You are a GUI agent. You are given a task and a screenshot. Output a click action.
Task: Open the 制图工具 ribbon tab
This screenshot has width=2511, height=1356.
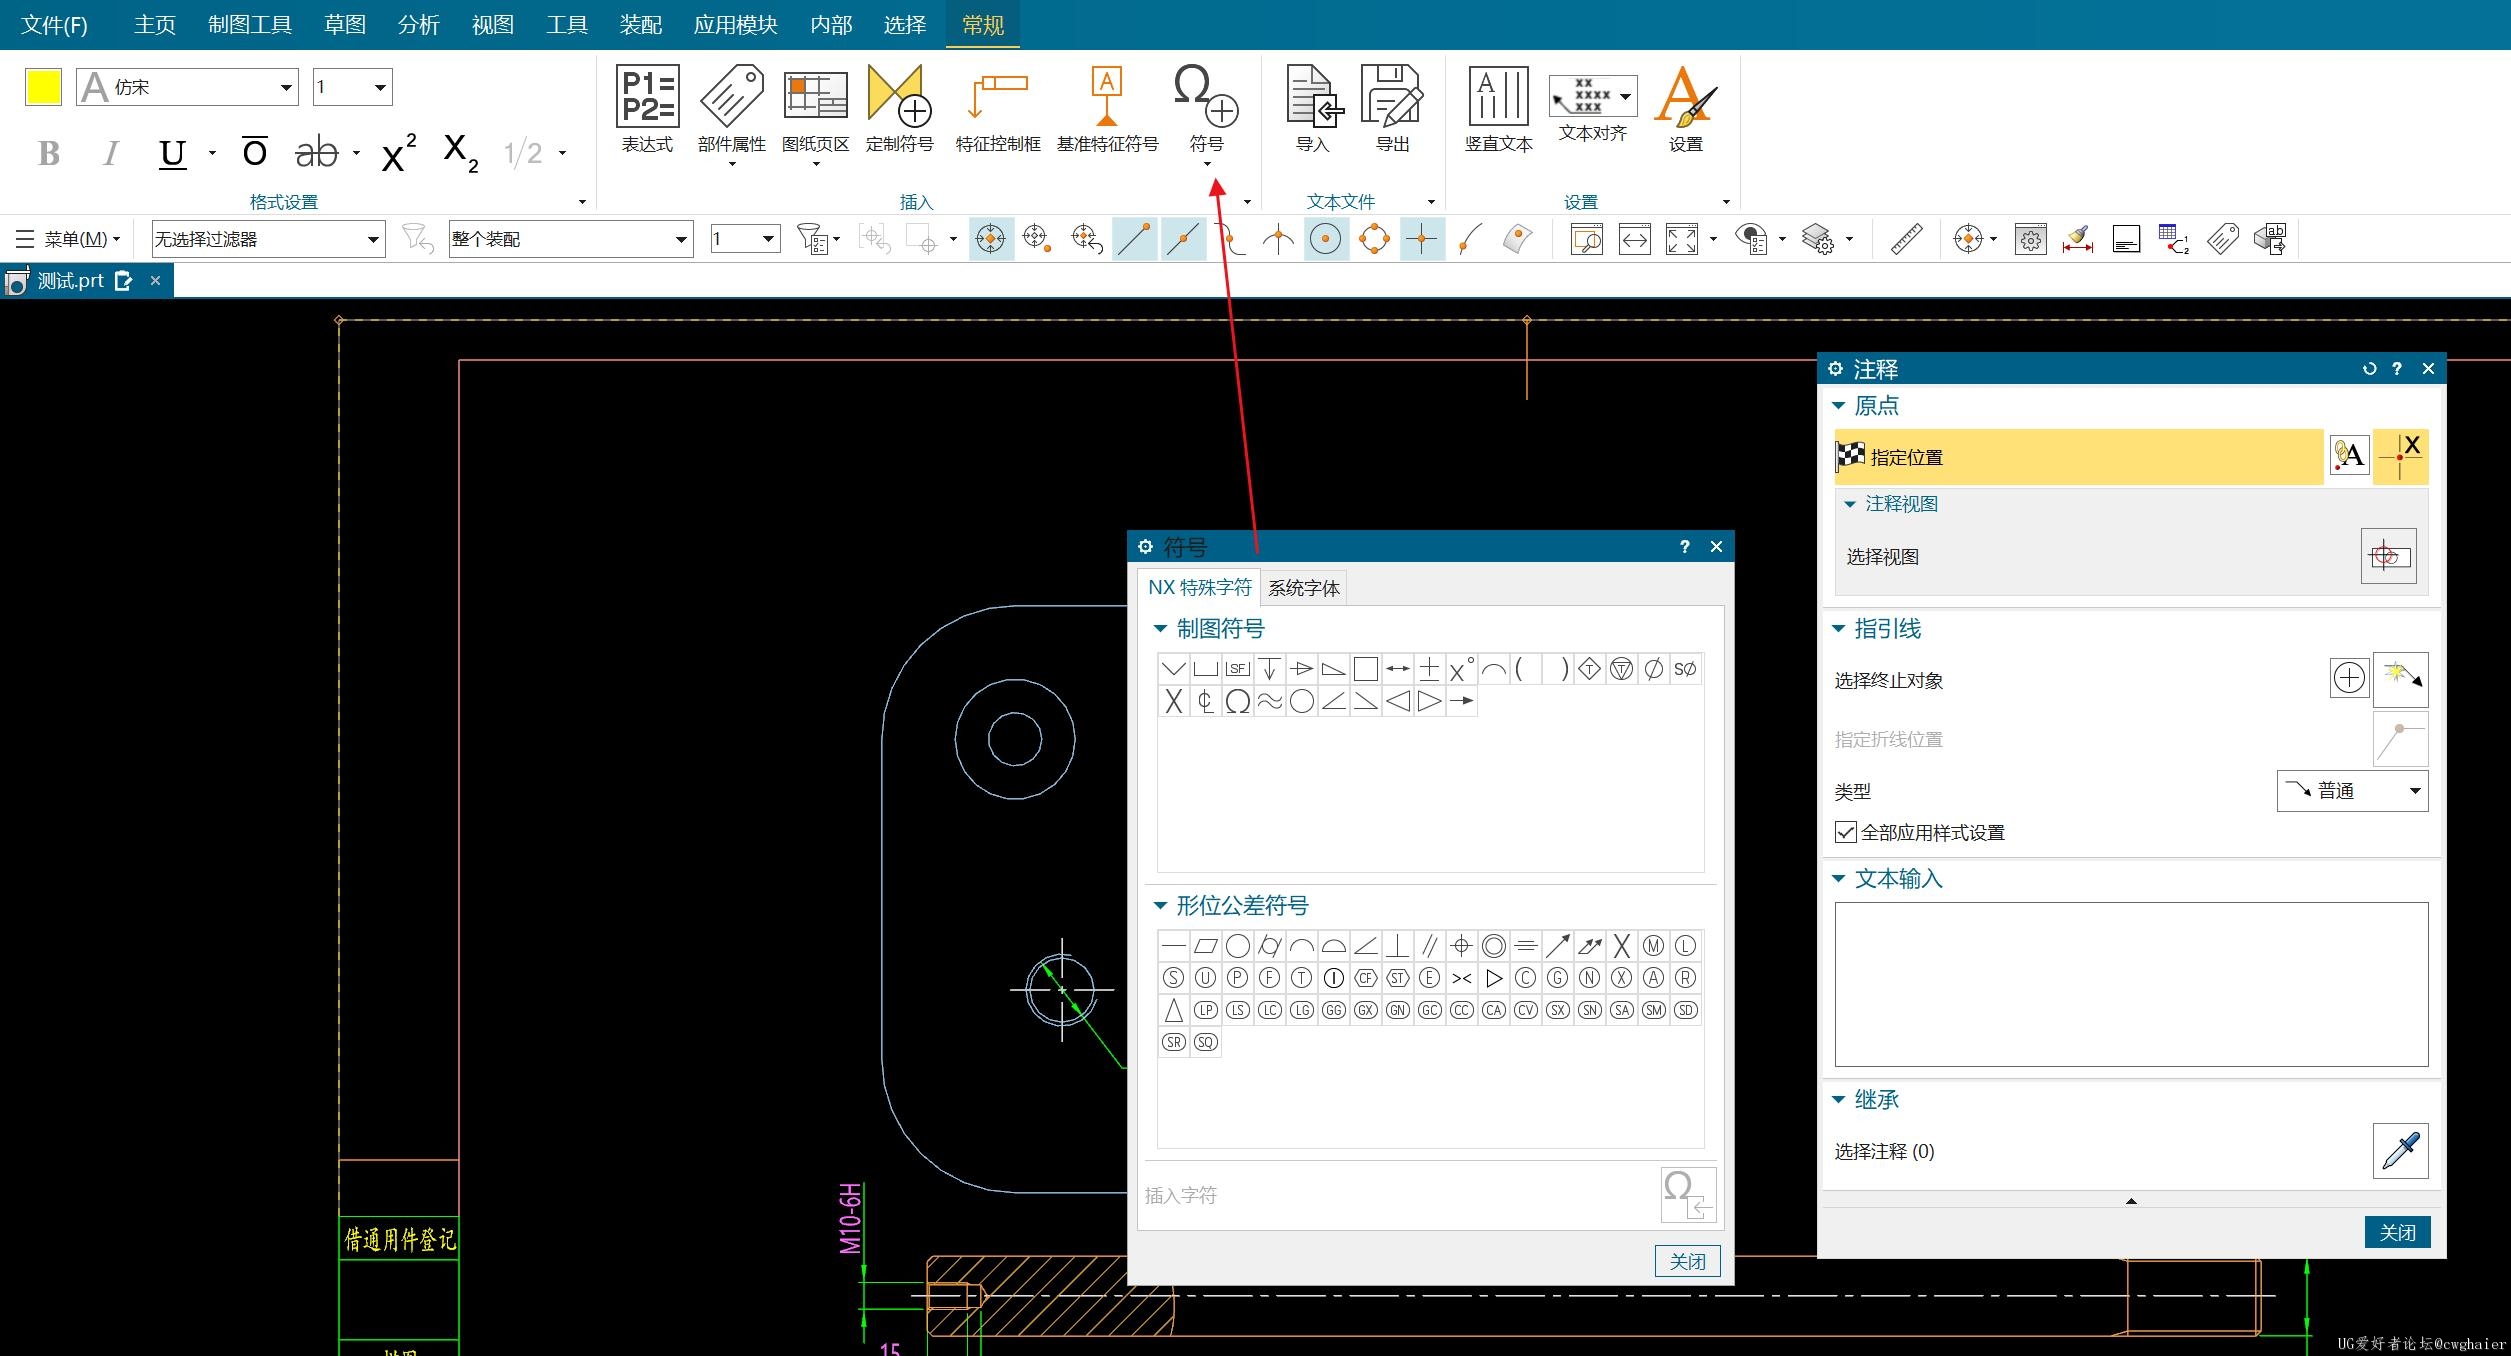coord(249,24)
